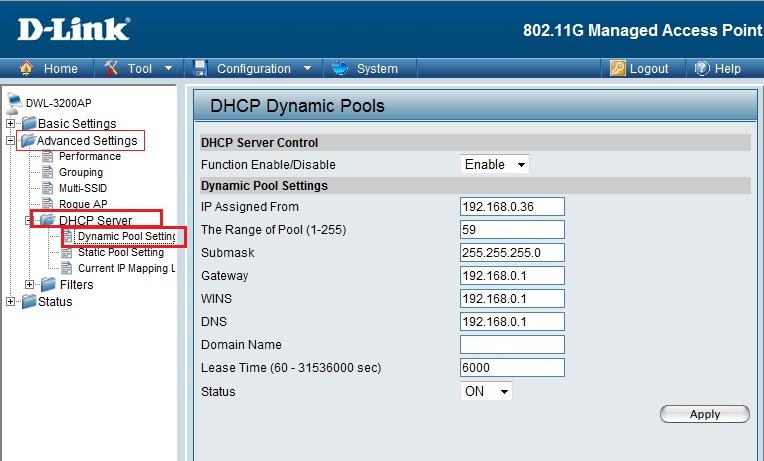Click the Filters folder icon
The width and height of the screenshot is (764, 461).
[48, 284]
